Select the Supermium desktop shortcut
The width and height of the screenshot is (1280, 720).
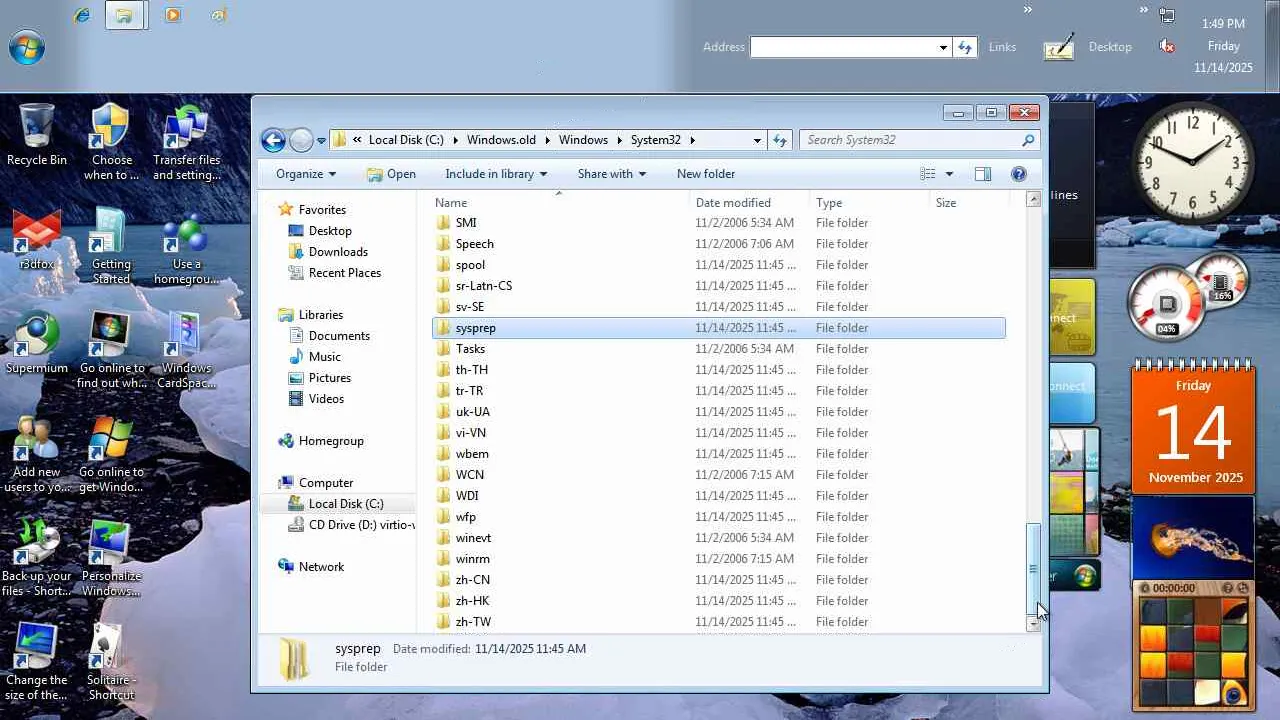(x=37, y=344)
